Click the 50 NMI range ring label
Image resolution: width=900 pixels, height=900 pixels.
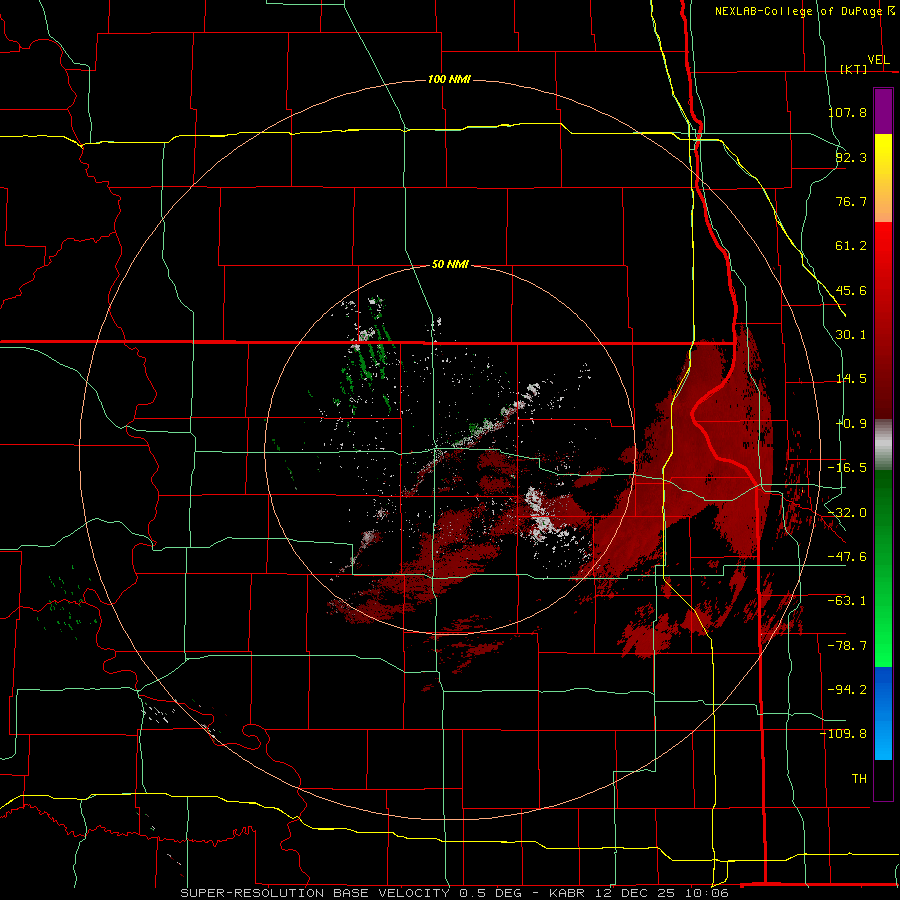point(450,264)
